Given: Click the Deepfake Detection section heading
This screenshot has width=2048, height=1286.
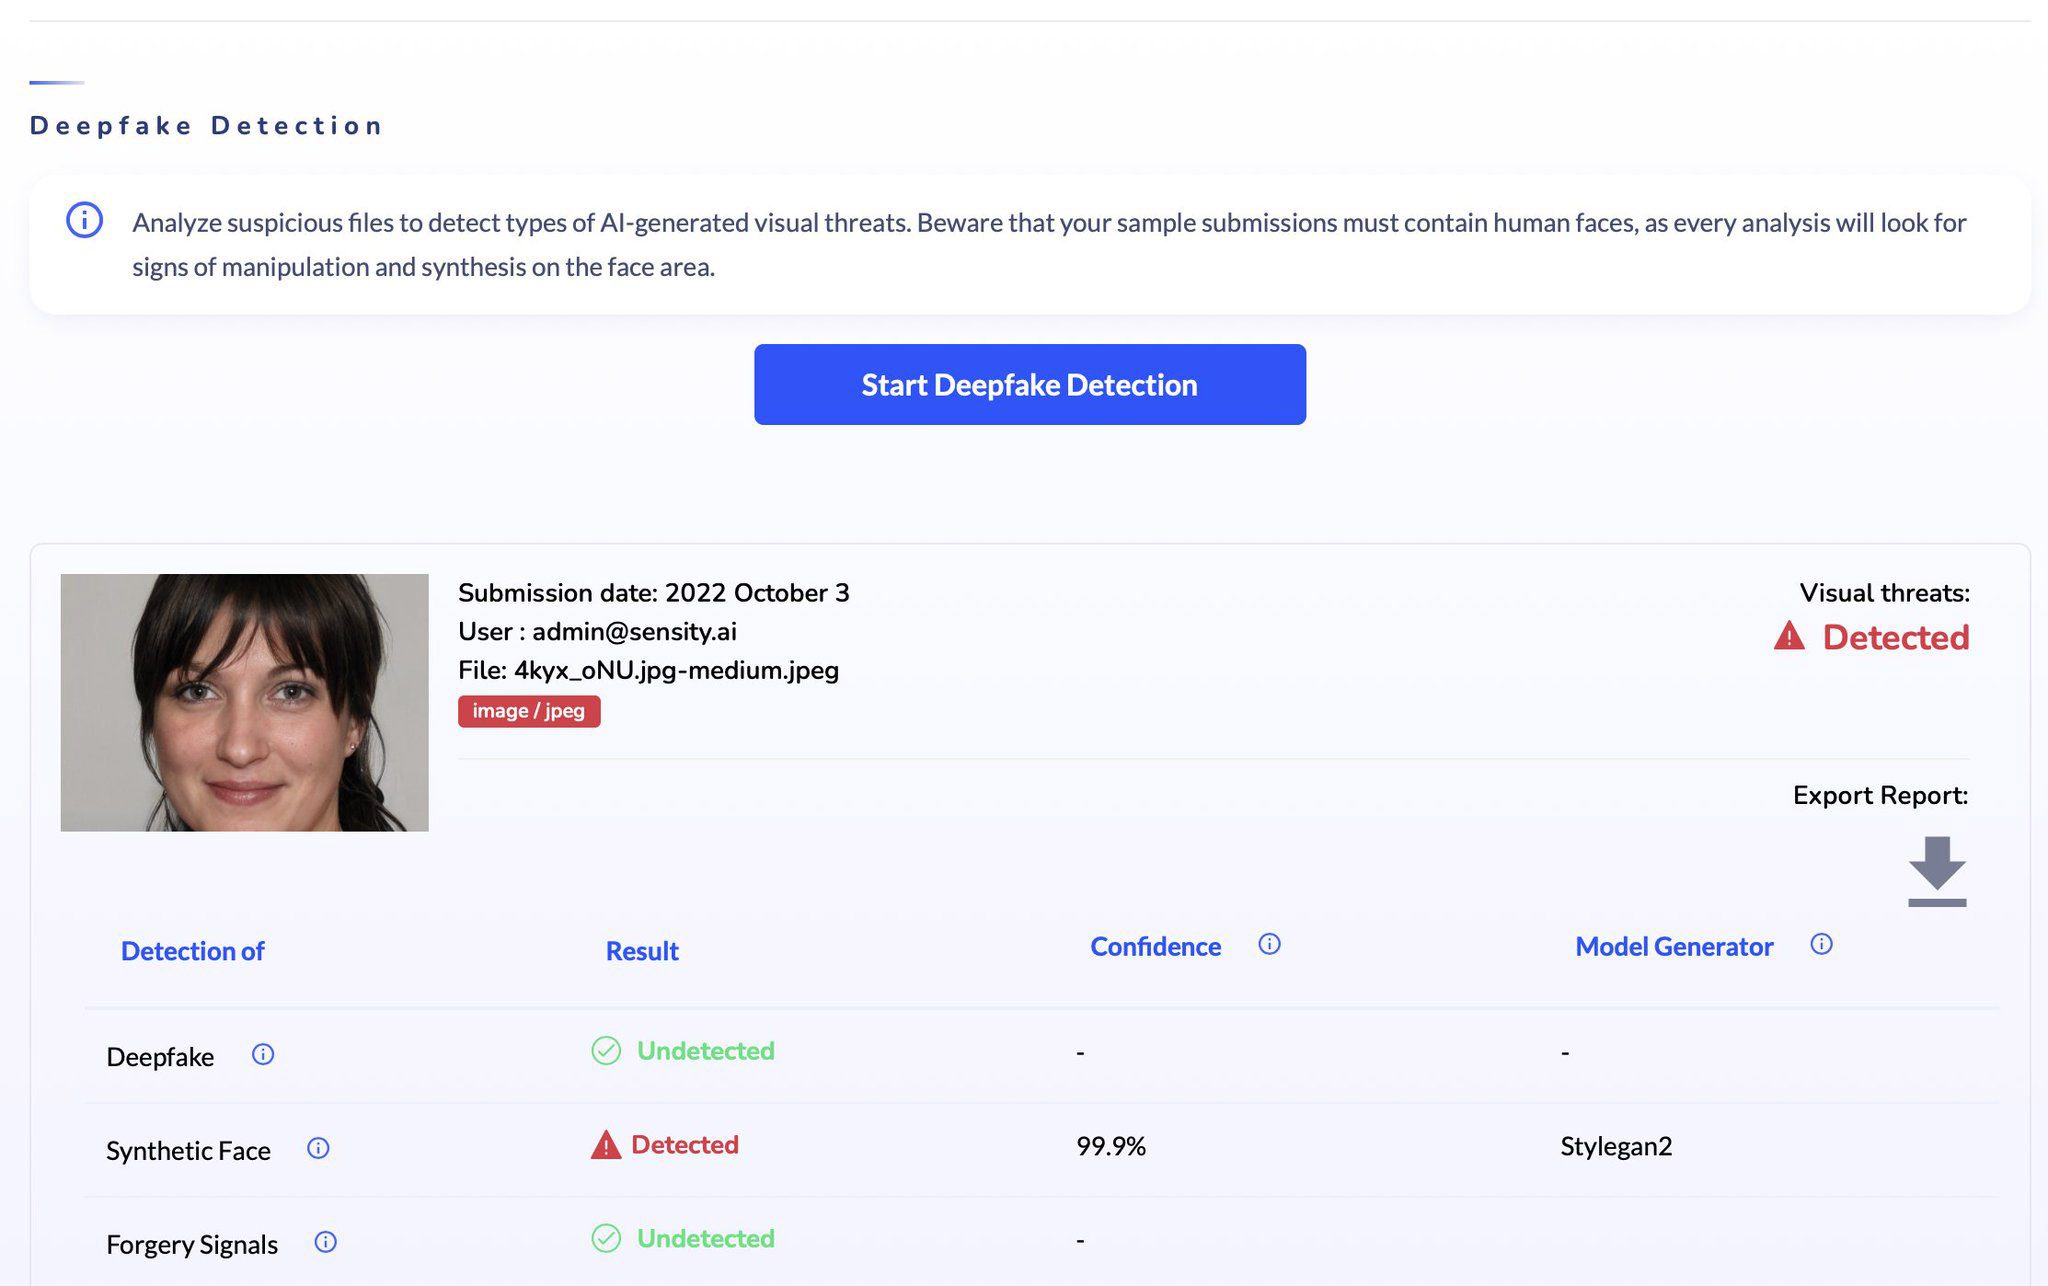Looking at the screenshot, I should click(x=206, y=126).
